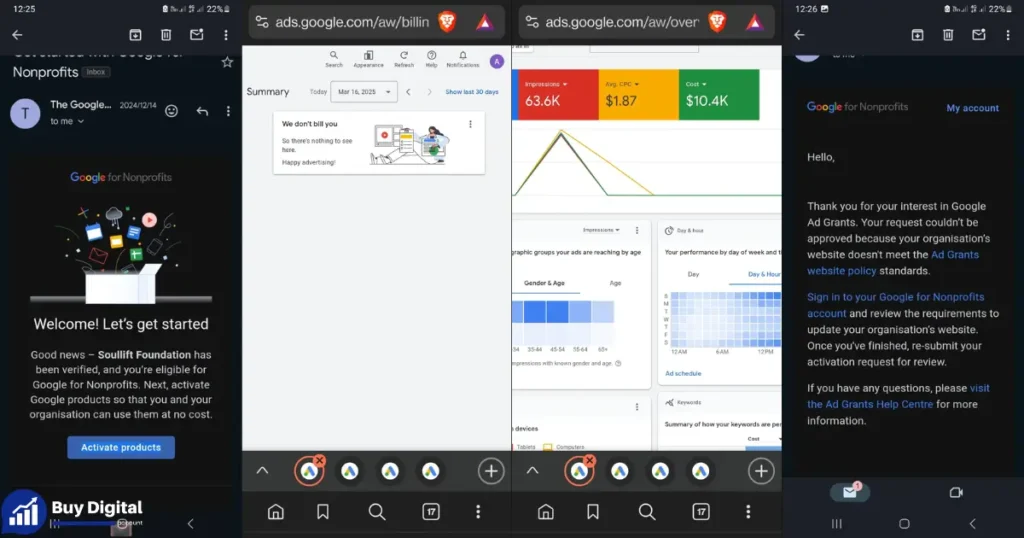Viewport: 1024px width, 538px height.
Task: Open the purple A account avatar
Action: tap(497, 61)
